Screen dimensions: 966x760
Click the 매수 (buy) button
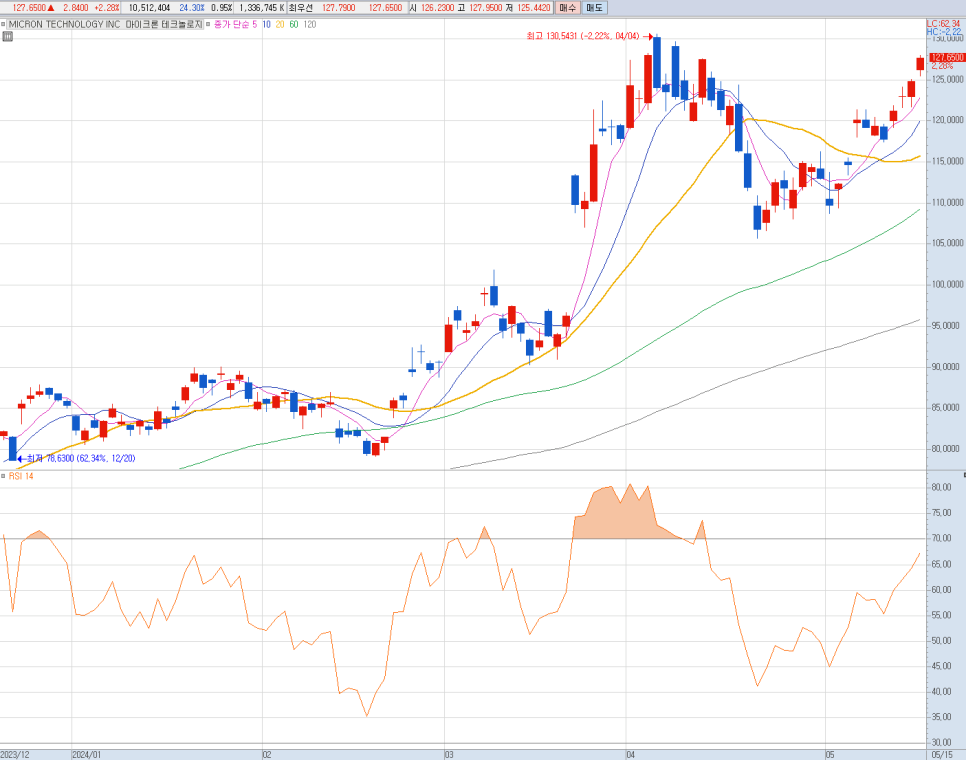pos(567,8)
